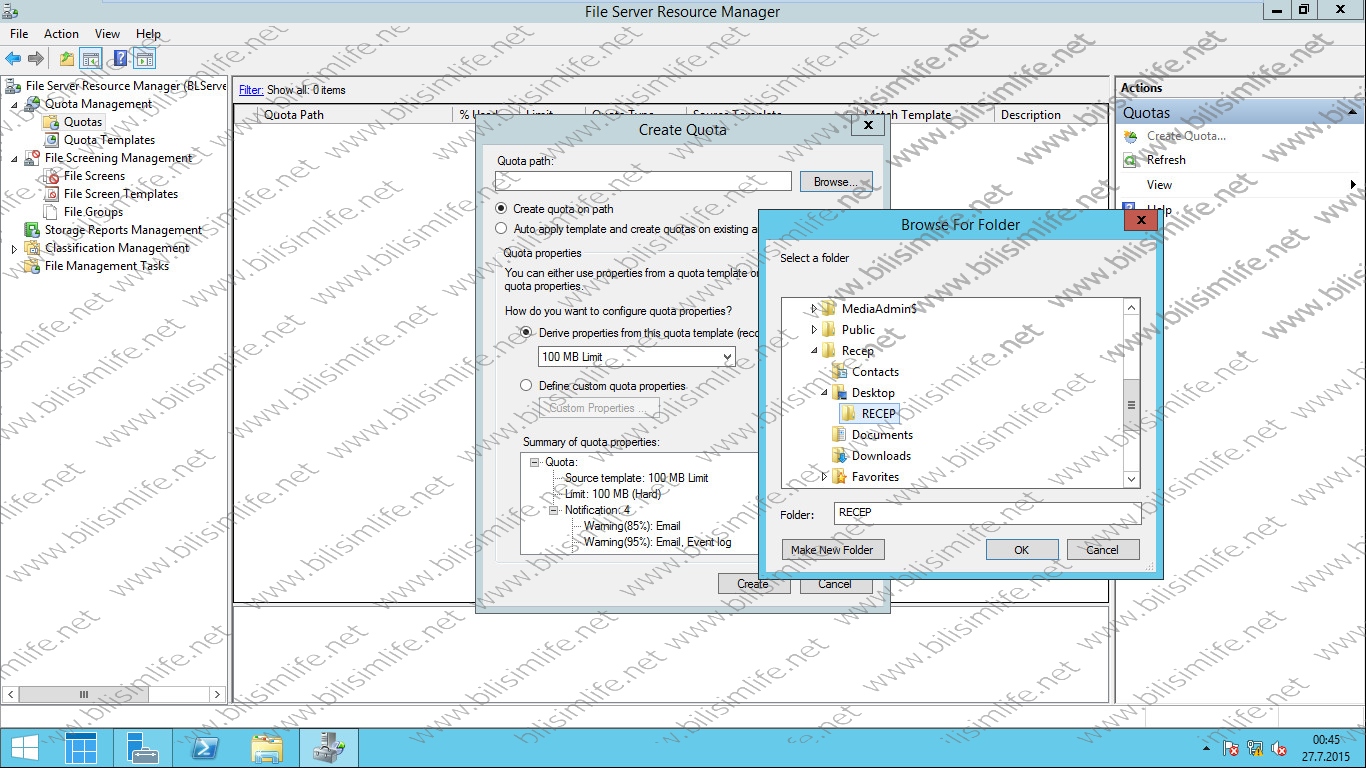The image size is (1366, 768).
Task: Open the View submenu in Actions pane
Action: [1240, 185]
